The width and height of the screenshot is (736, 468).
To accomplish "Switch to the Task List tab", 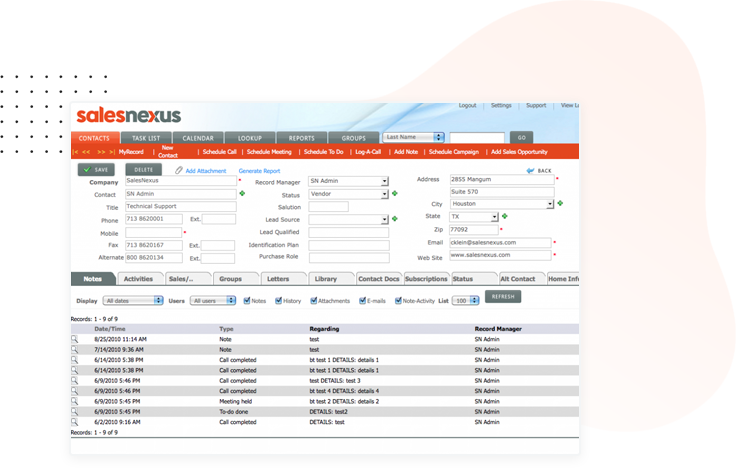I will click(146, 138).
